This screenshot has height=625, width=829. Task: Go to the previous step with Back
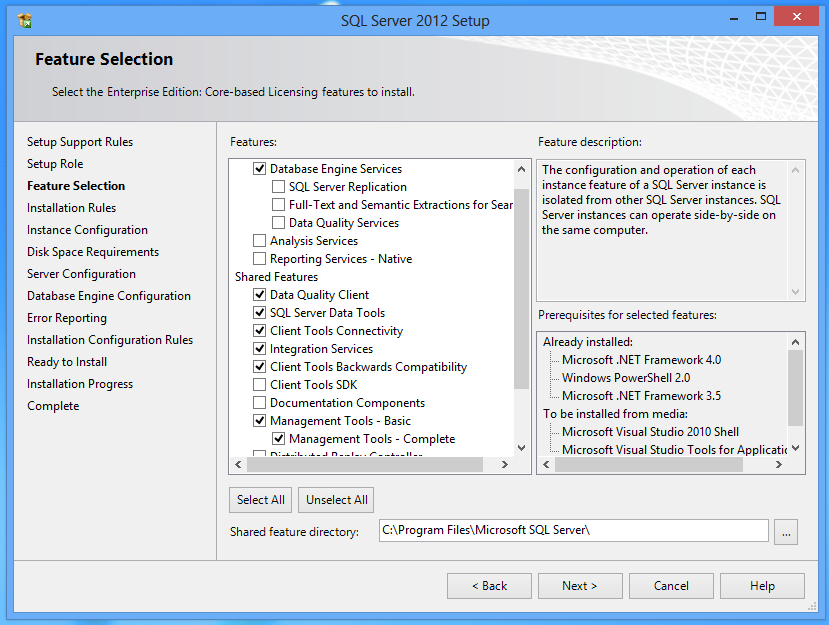pos(489,586)
